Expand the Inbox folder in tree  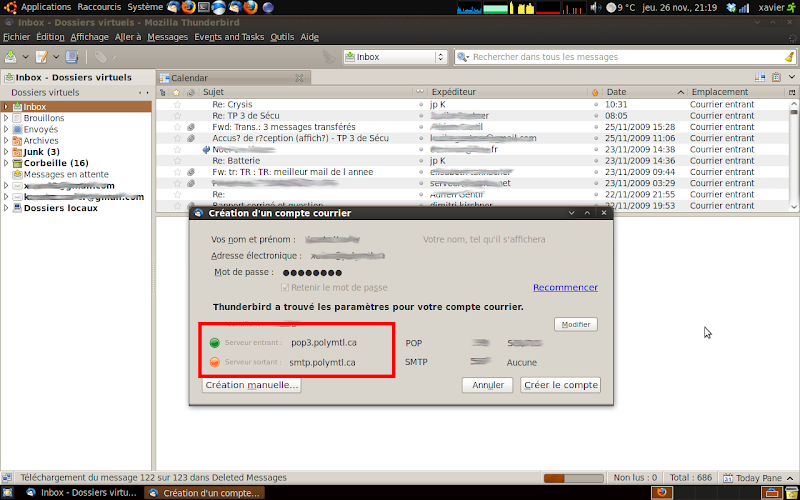click(6, 107)
